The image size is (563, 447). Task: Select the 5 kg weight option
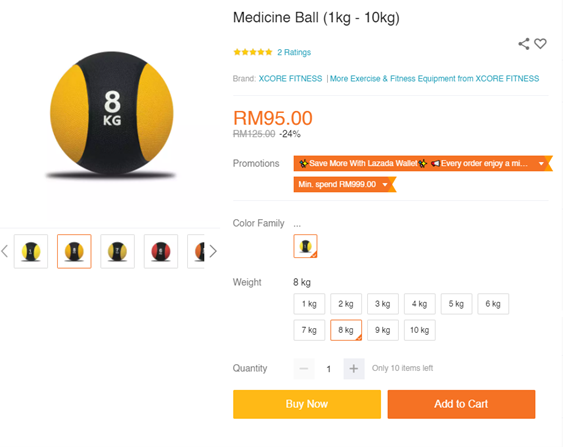(456, 304)
